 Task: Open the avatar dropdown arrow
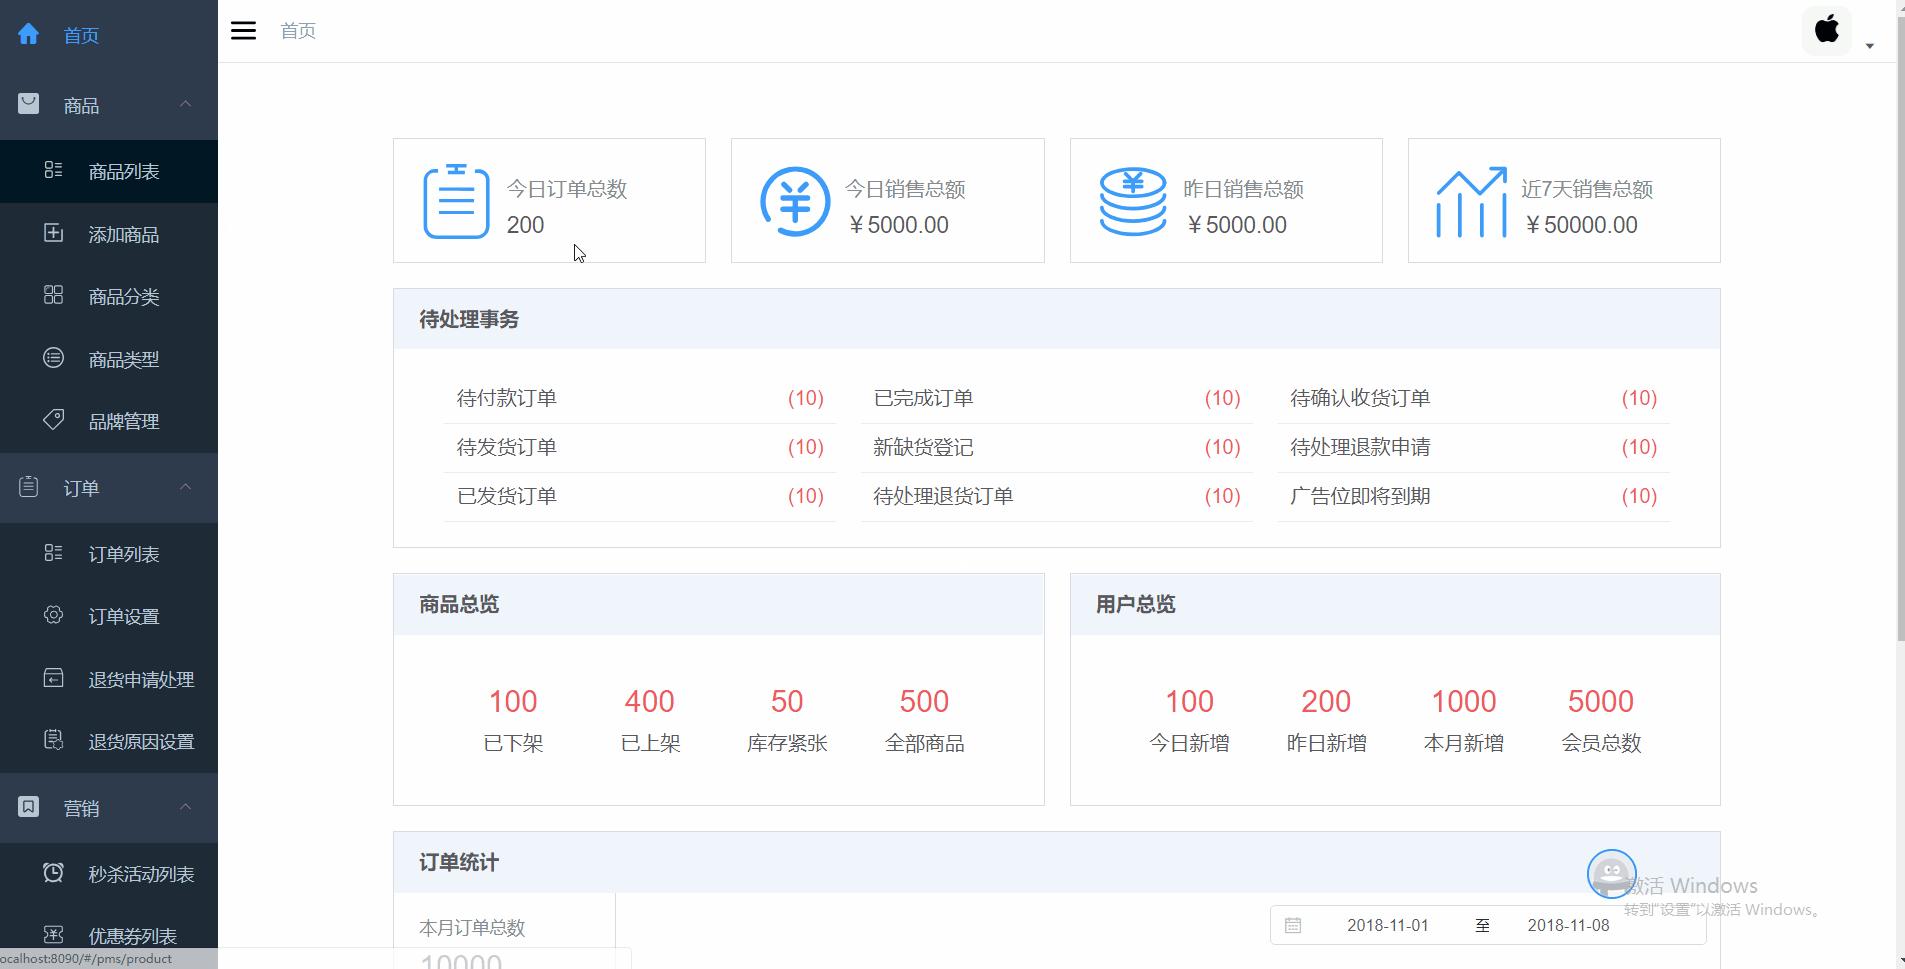[1869, 46]
